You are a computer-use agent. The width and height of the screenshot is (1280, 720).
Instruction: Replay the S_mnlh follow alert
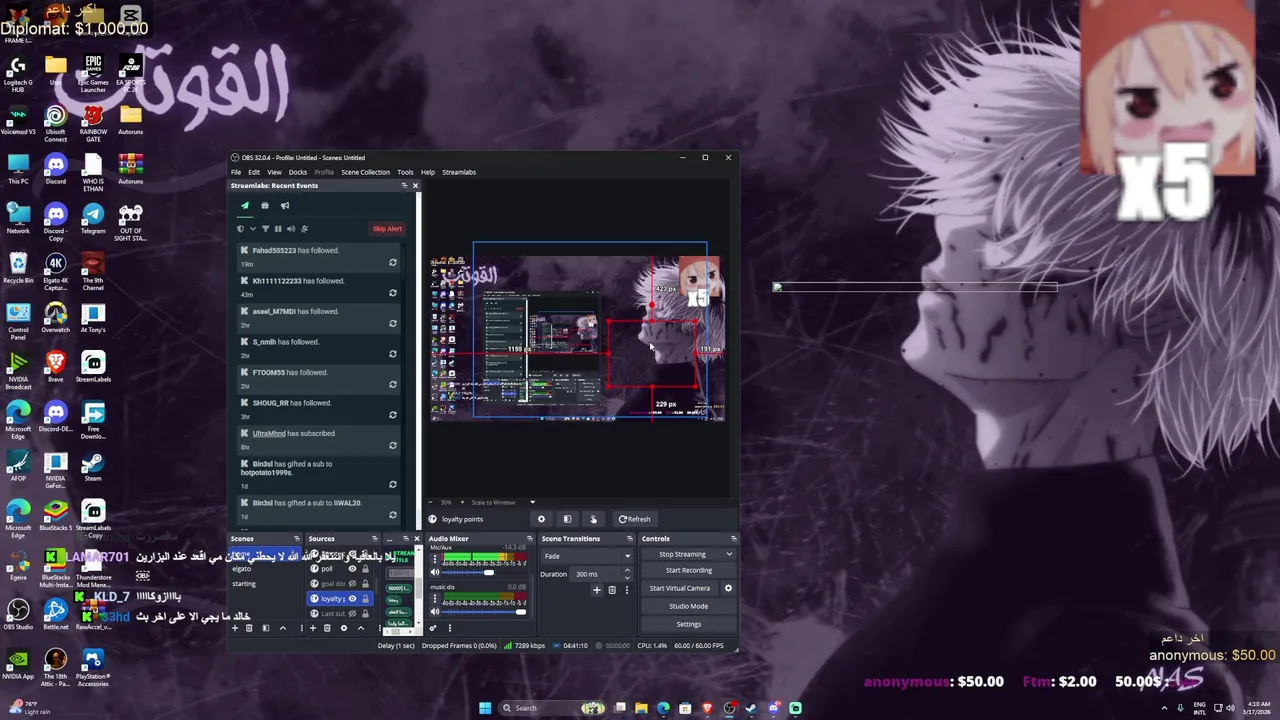393,354
